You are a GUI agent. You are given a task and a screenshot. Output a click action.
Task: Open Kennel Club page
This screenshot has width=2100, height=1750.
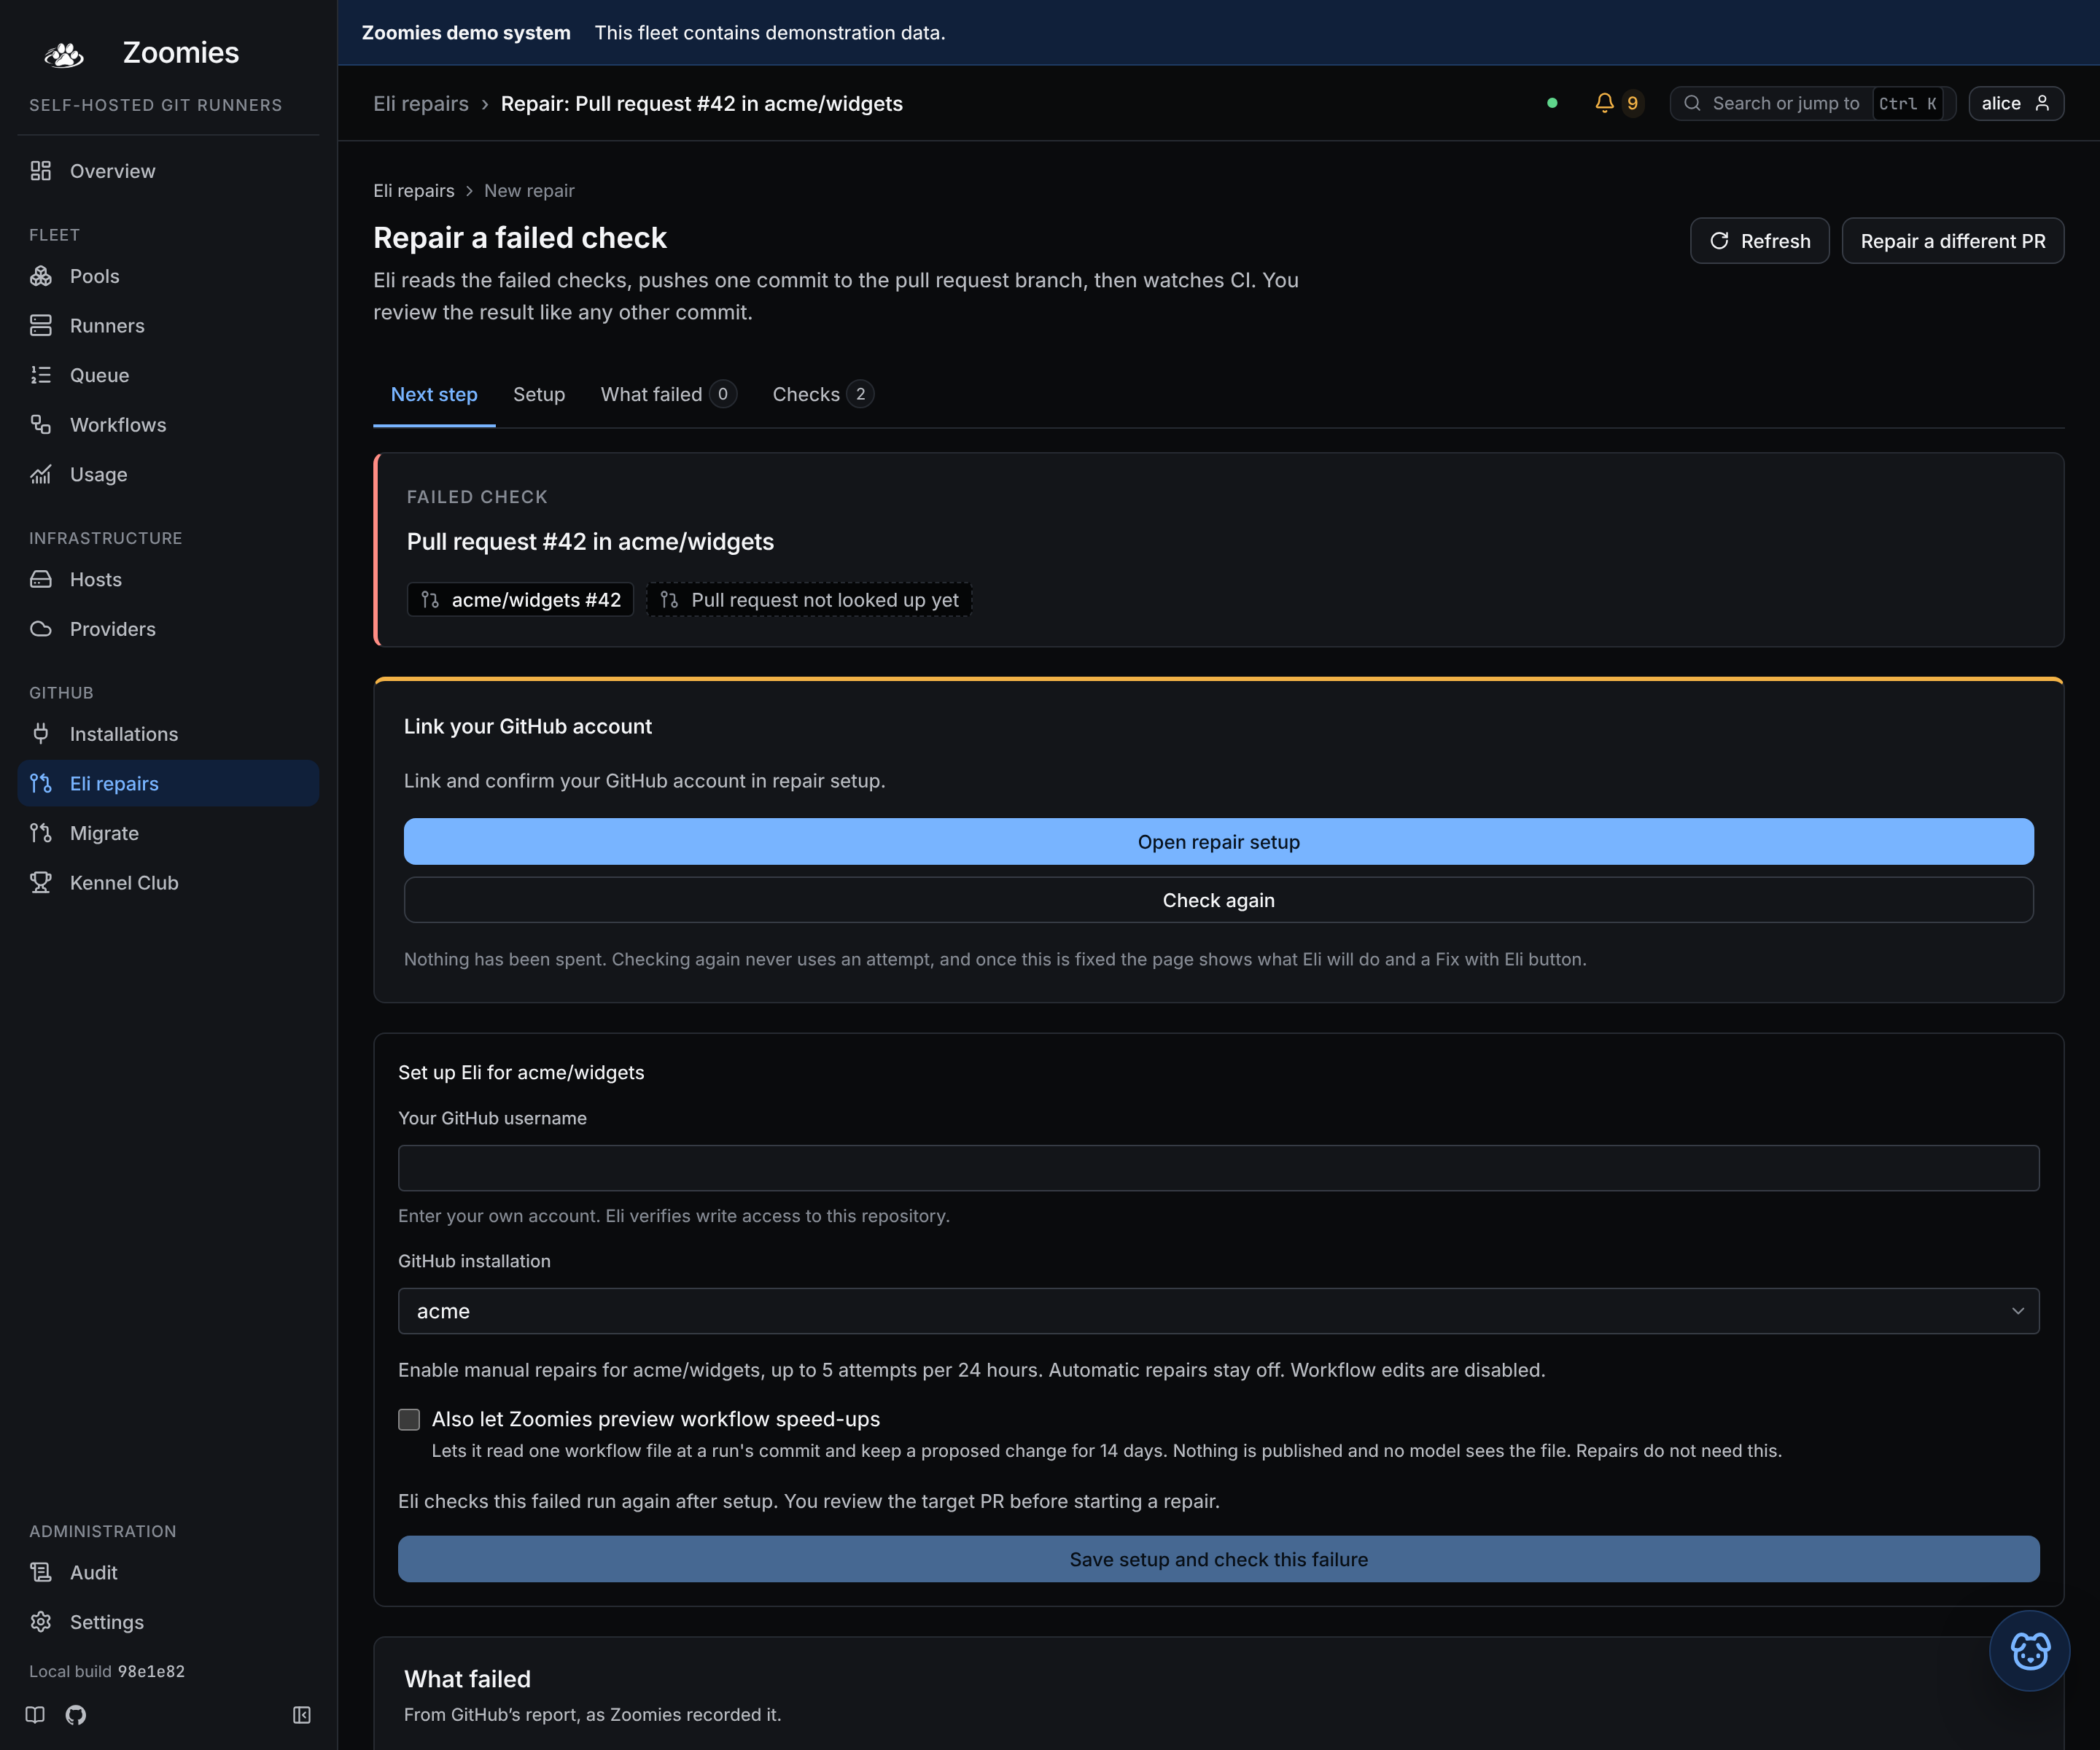(168, 883)
